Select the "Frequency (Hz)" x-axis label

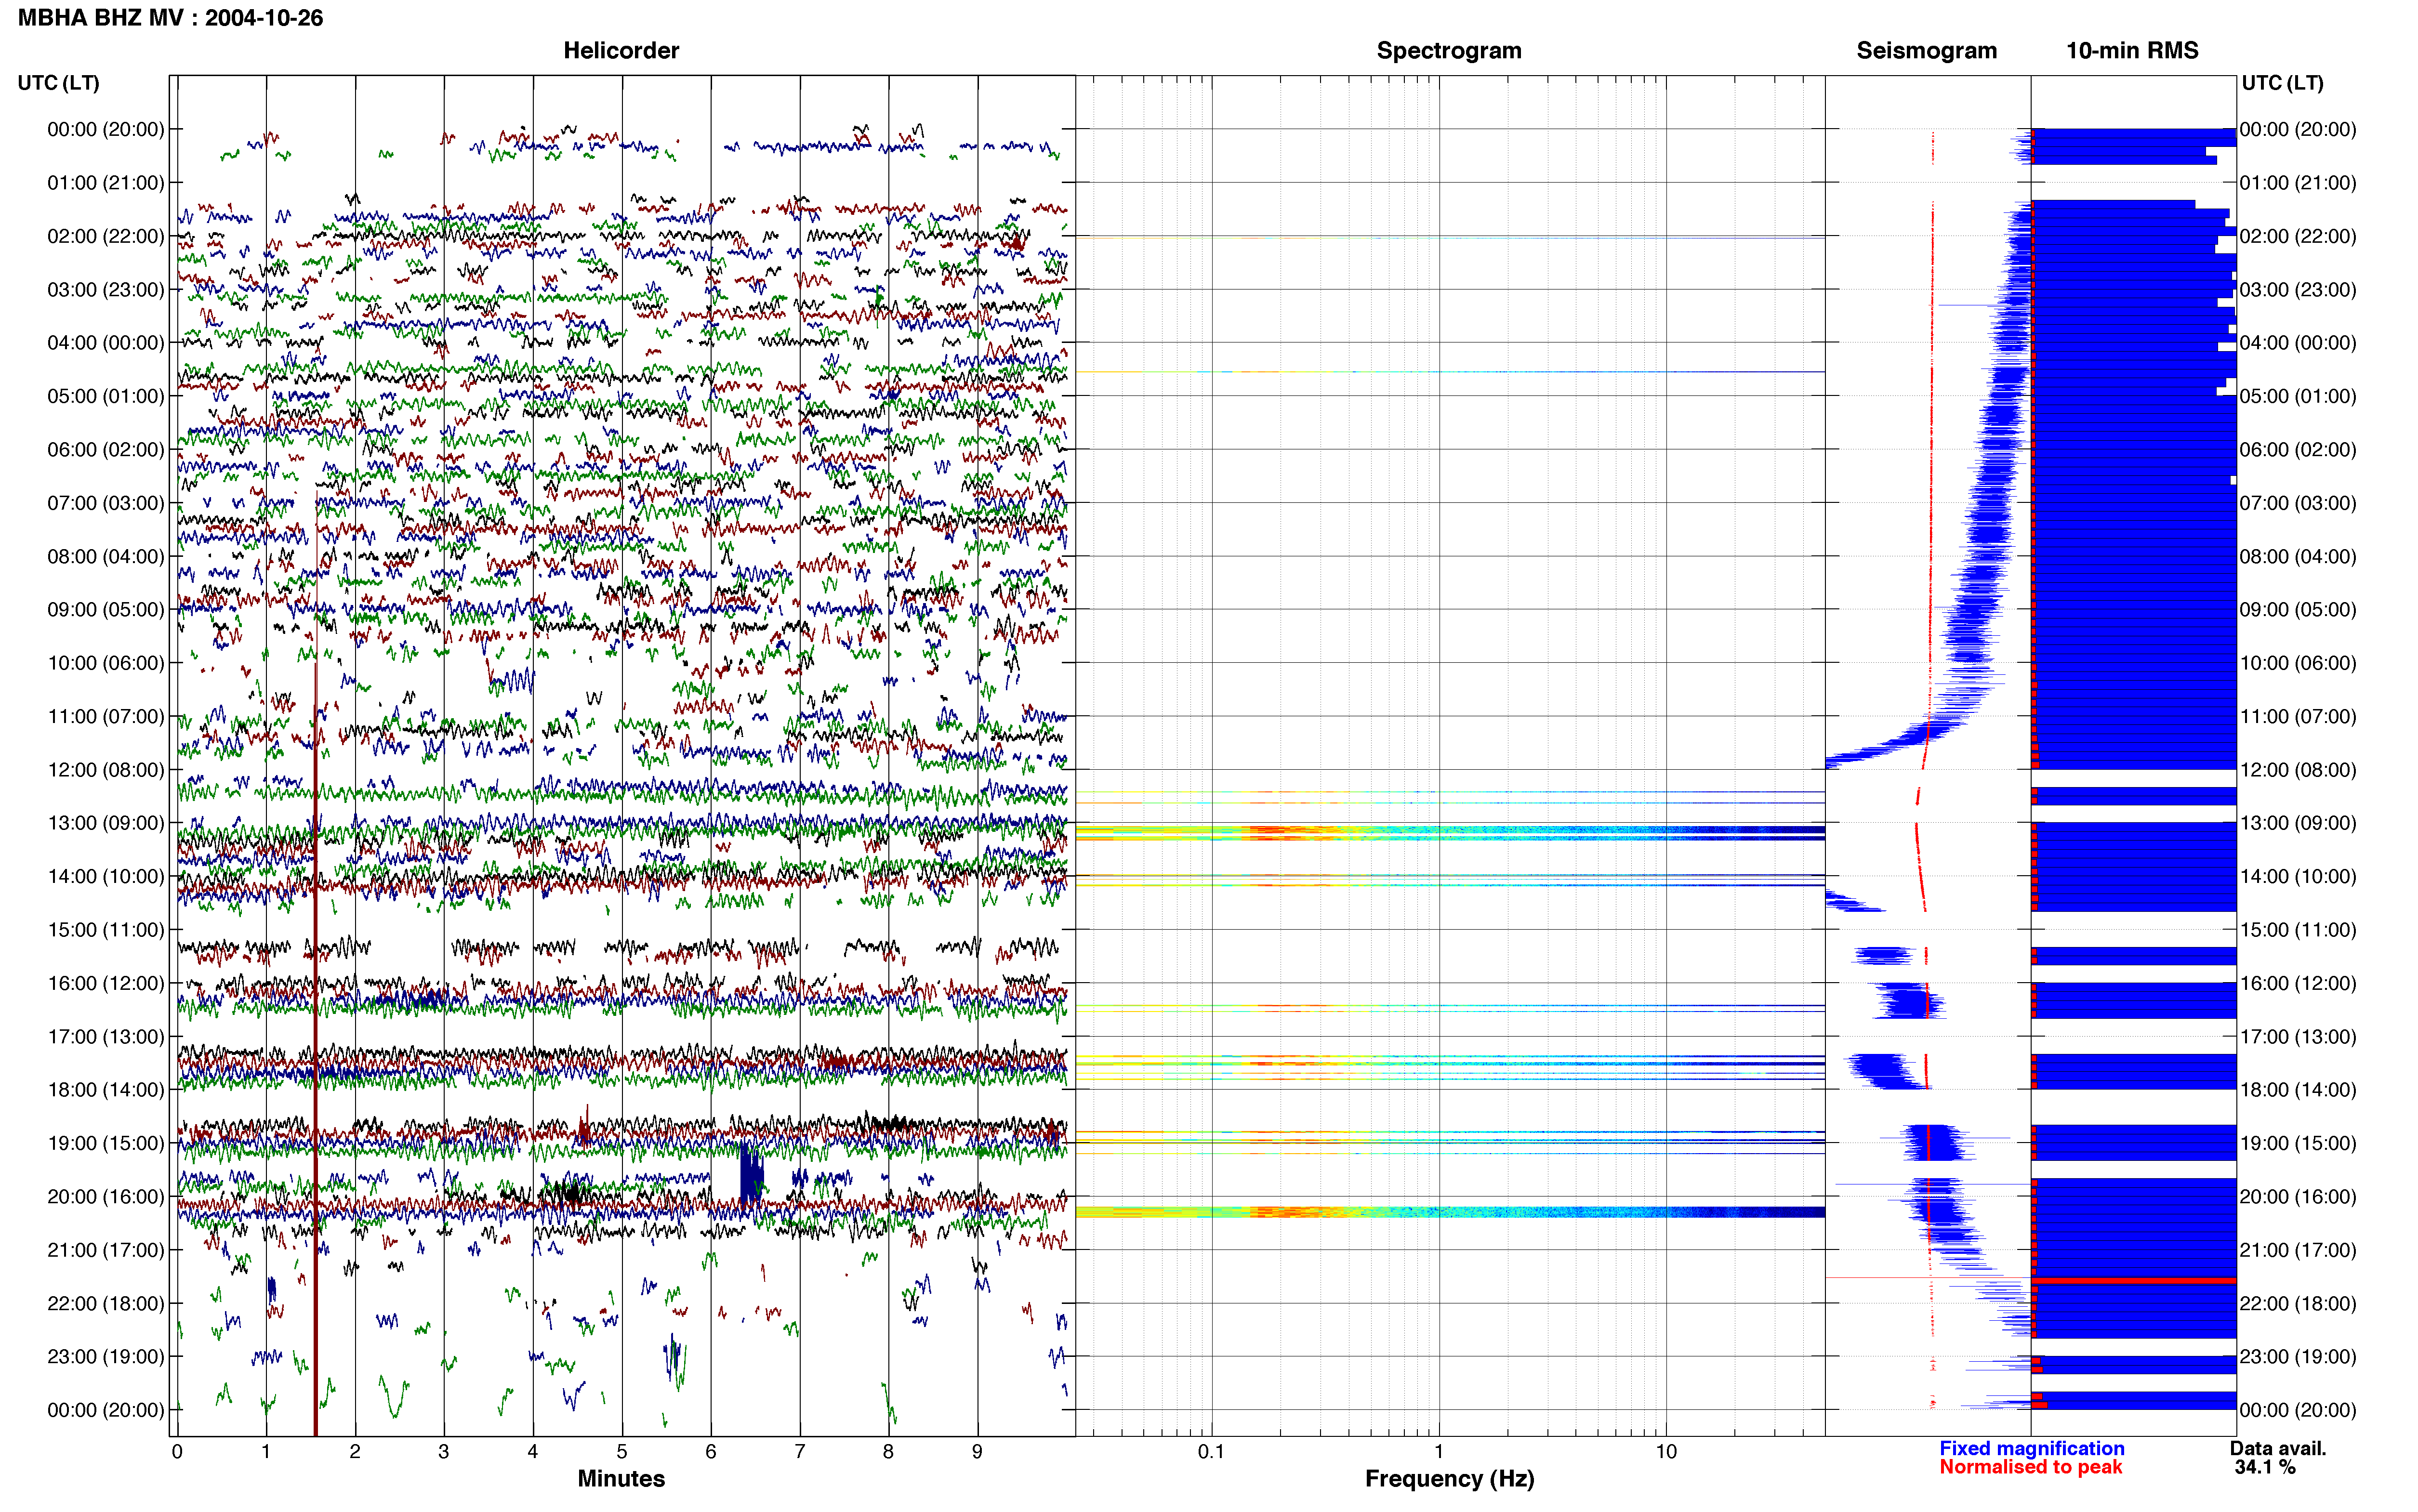point(1449,1478)
